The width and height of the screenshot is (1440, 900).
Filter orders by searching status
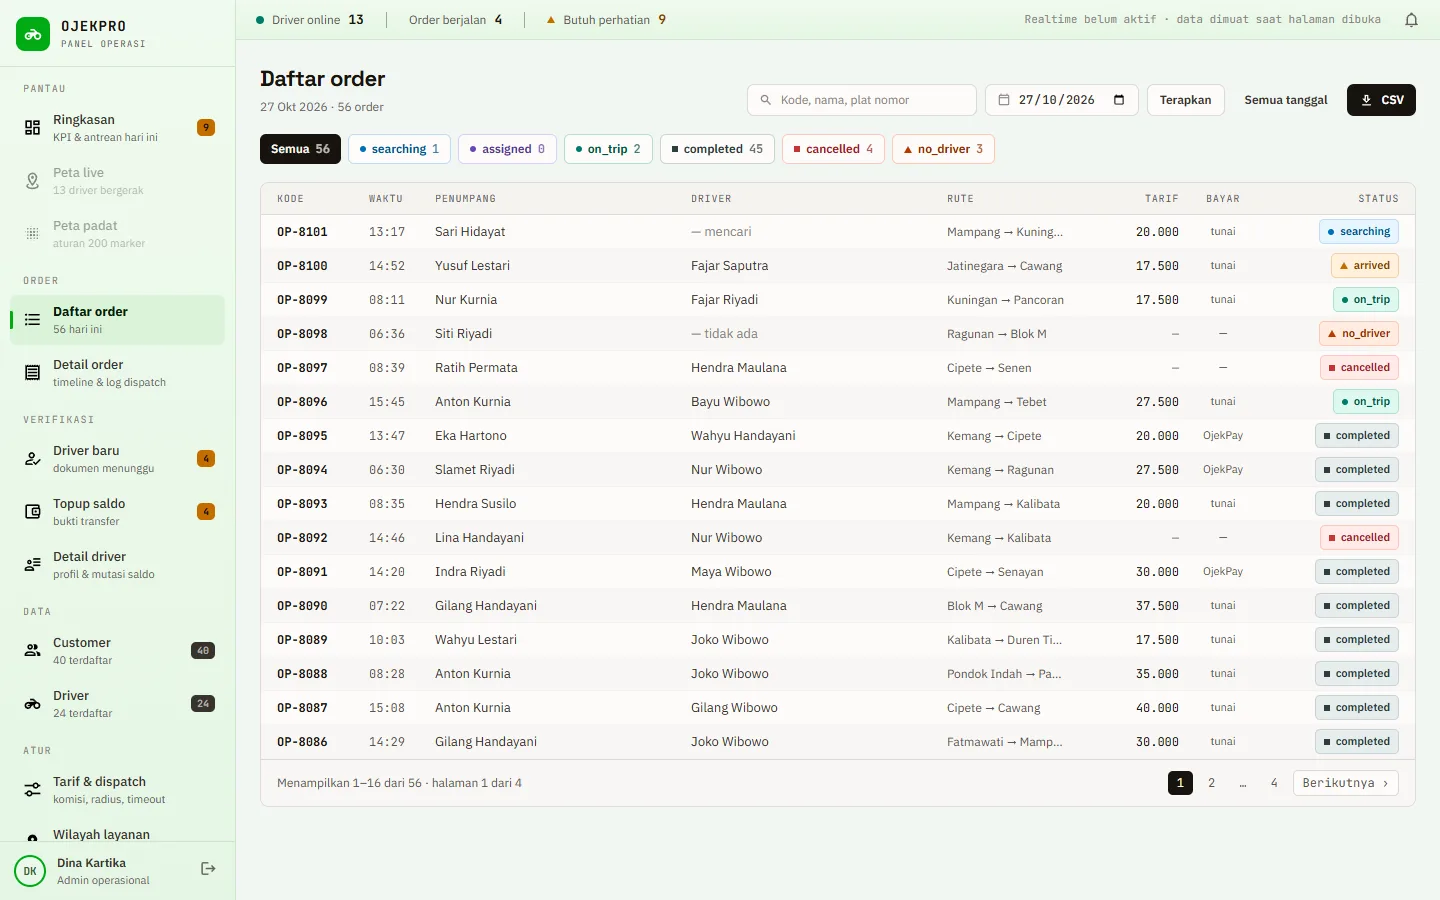[399, 149]
